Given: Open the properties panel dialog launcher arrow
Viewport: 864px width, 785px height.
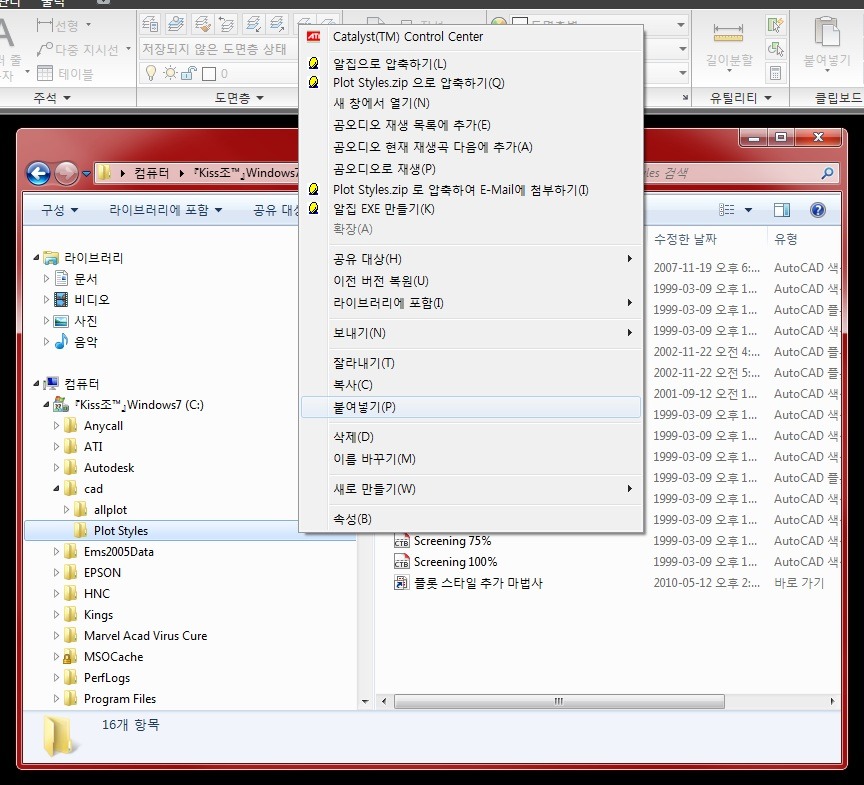Looking at the screenshot, I should point(685,98).
